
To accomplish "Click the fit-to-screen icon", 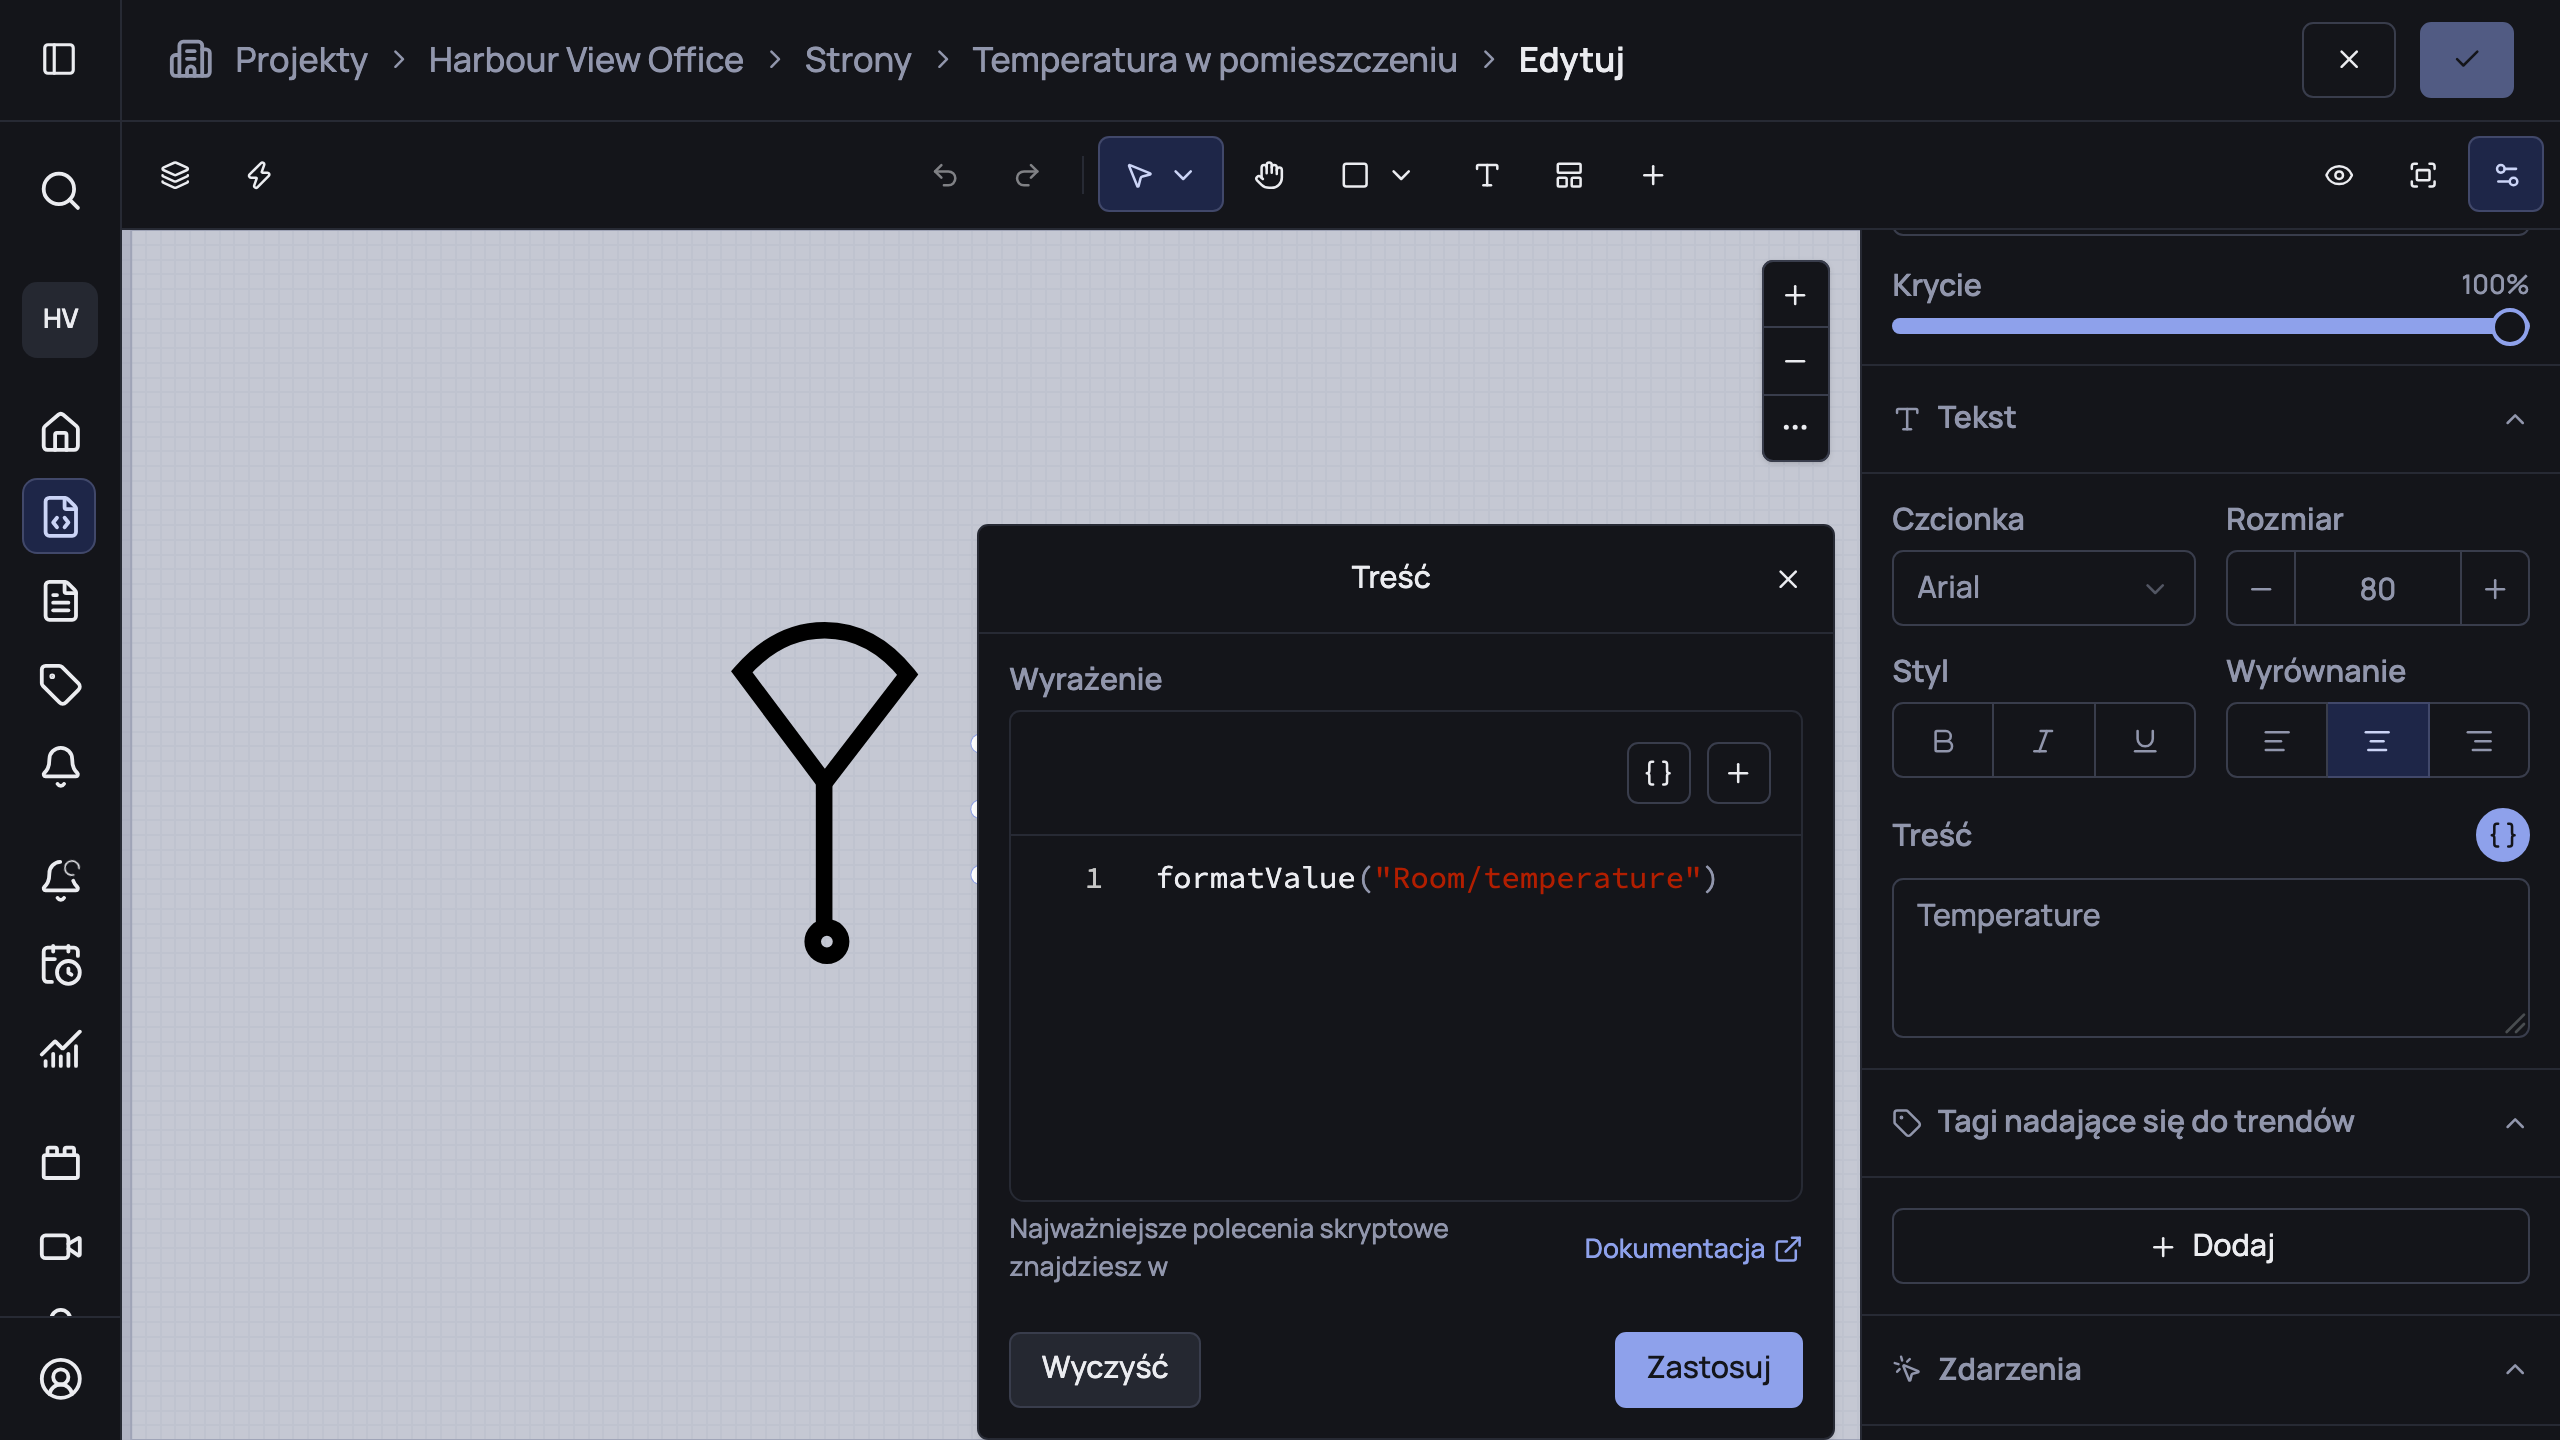I will (2422, 175).
